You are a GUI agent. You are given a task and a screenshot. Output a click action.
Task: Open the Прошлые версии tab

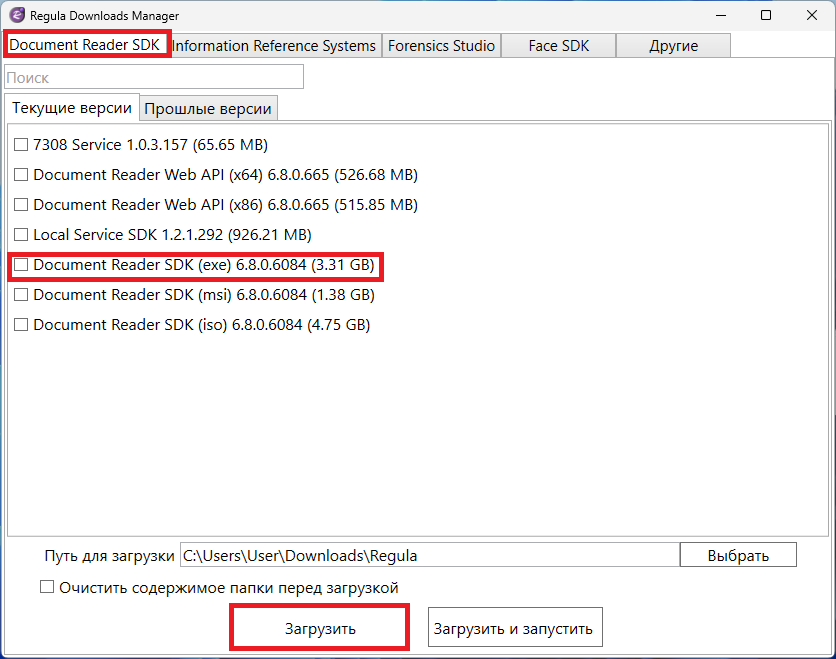[x=208, y=109]
